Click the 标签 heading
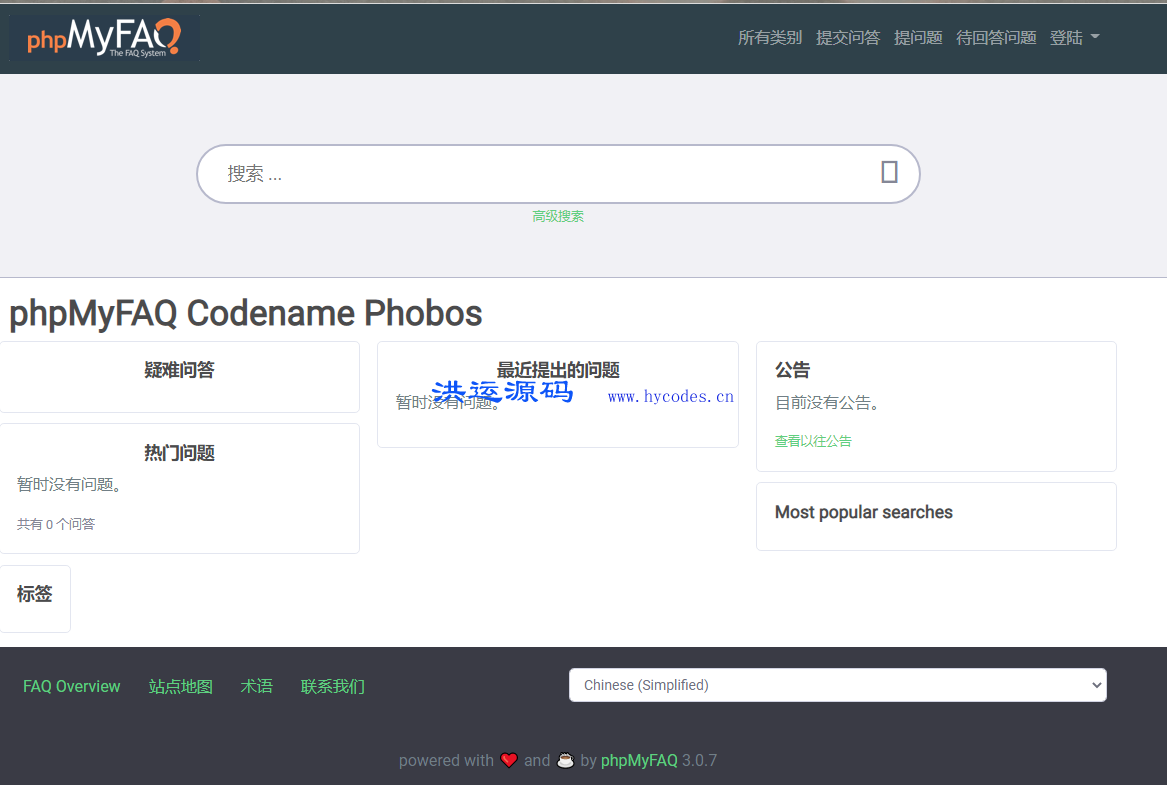Viewport: 1167px width, 785px height. [x=35, y=594]
